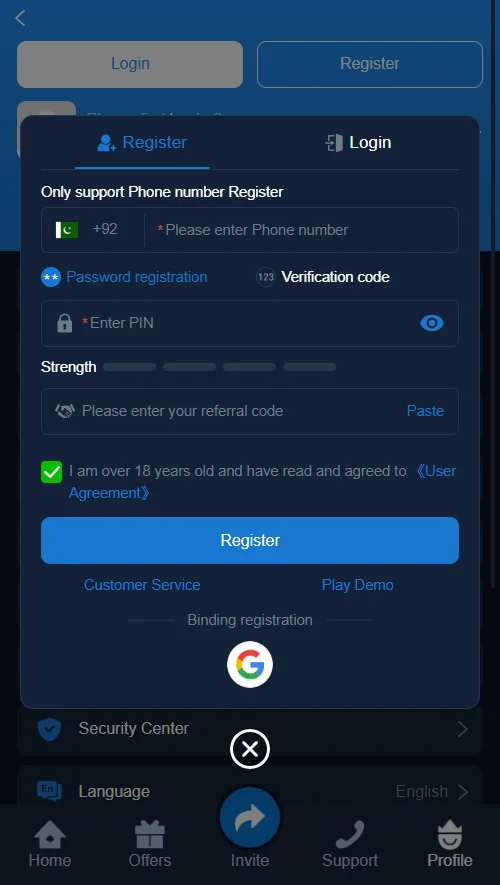The image size is (500, 885).
Task: Close the registration popup with the X circle
Action: click(249, 749)
